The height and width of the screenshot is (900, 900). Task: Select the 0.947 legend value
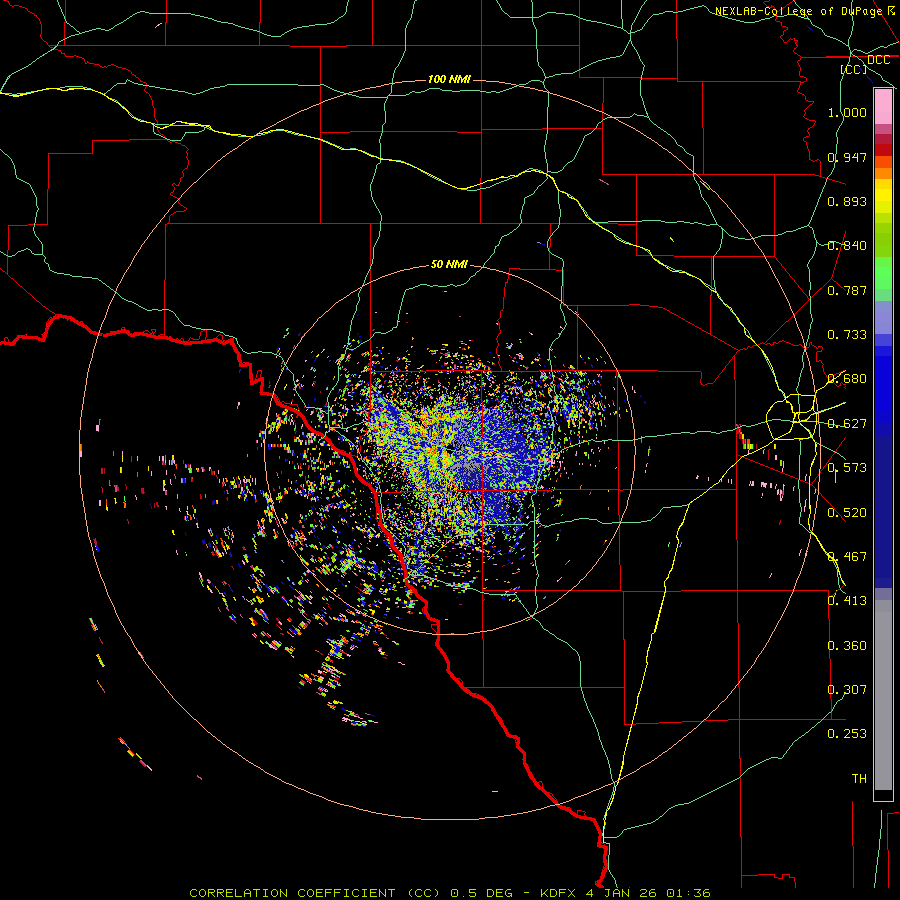pyautogui.click(x=847, y=157)
